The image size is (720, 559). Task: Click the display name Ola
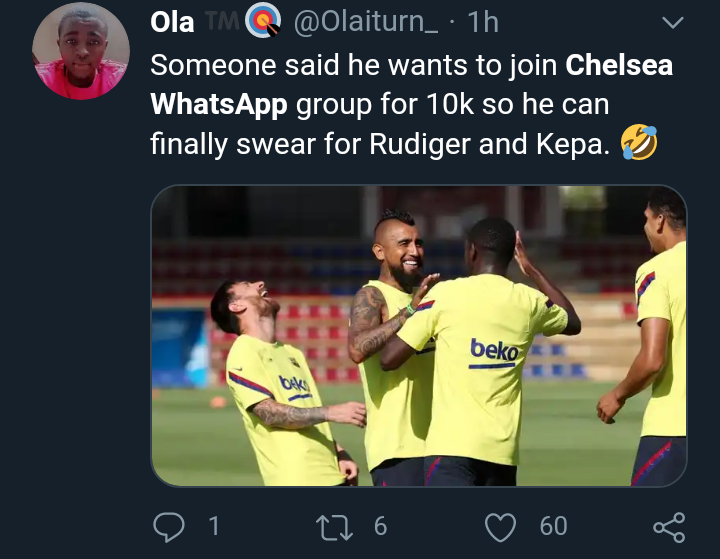(x=172, y=22)
